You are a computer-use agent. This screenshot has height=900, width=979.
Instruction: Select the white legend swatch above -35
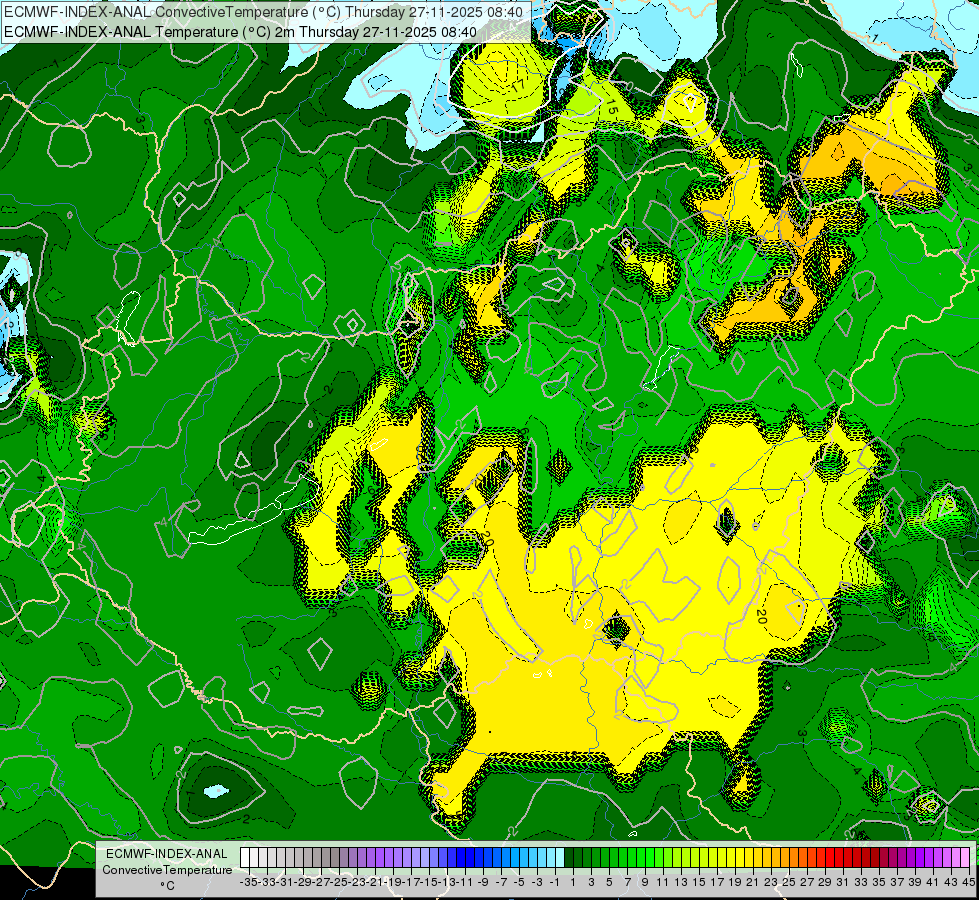pyautogui.click(x=244, y=857)
